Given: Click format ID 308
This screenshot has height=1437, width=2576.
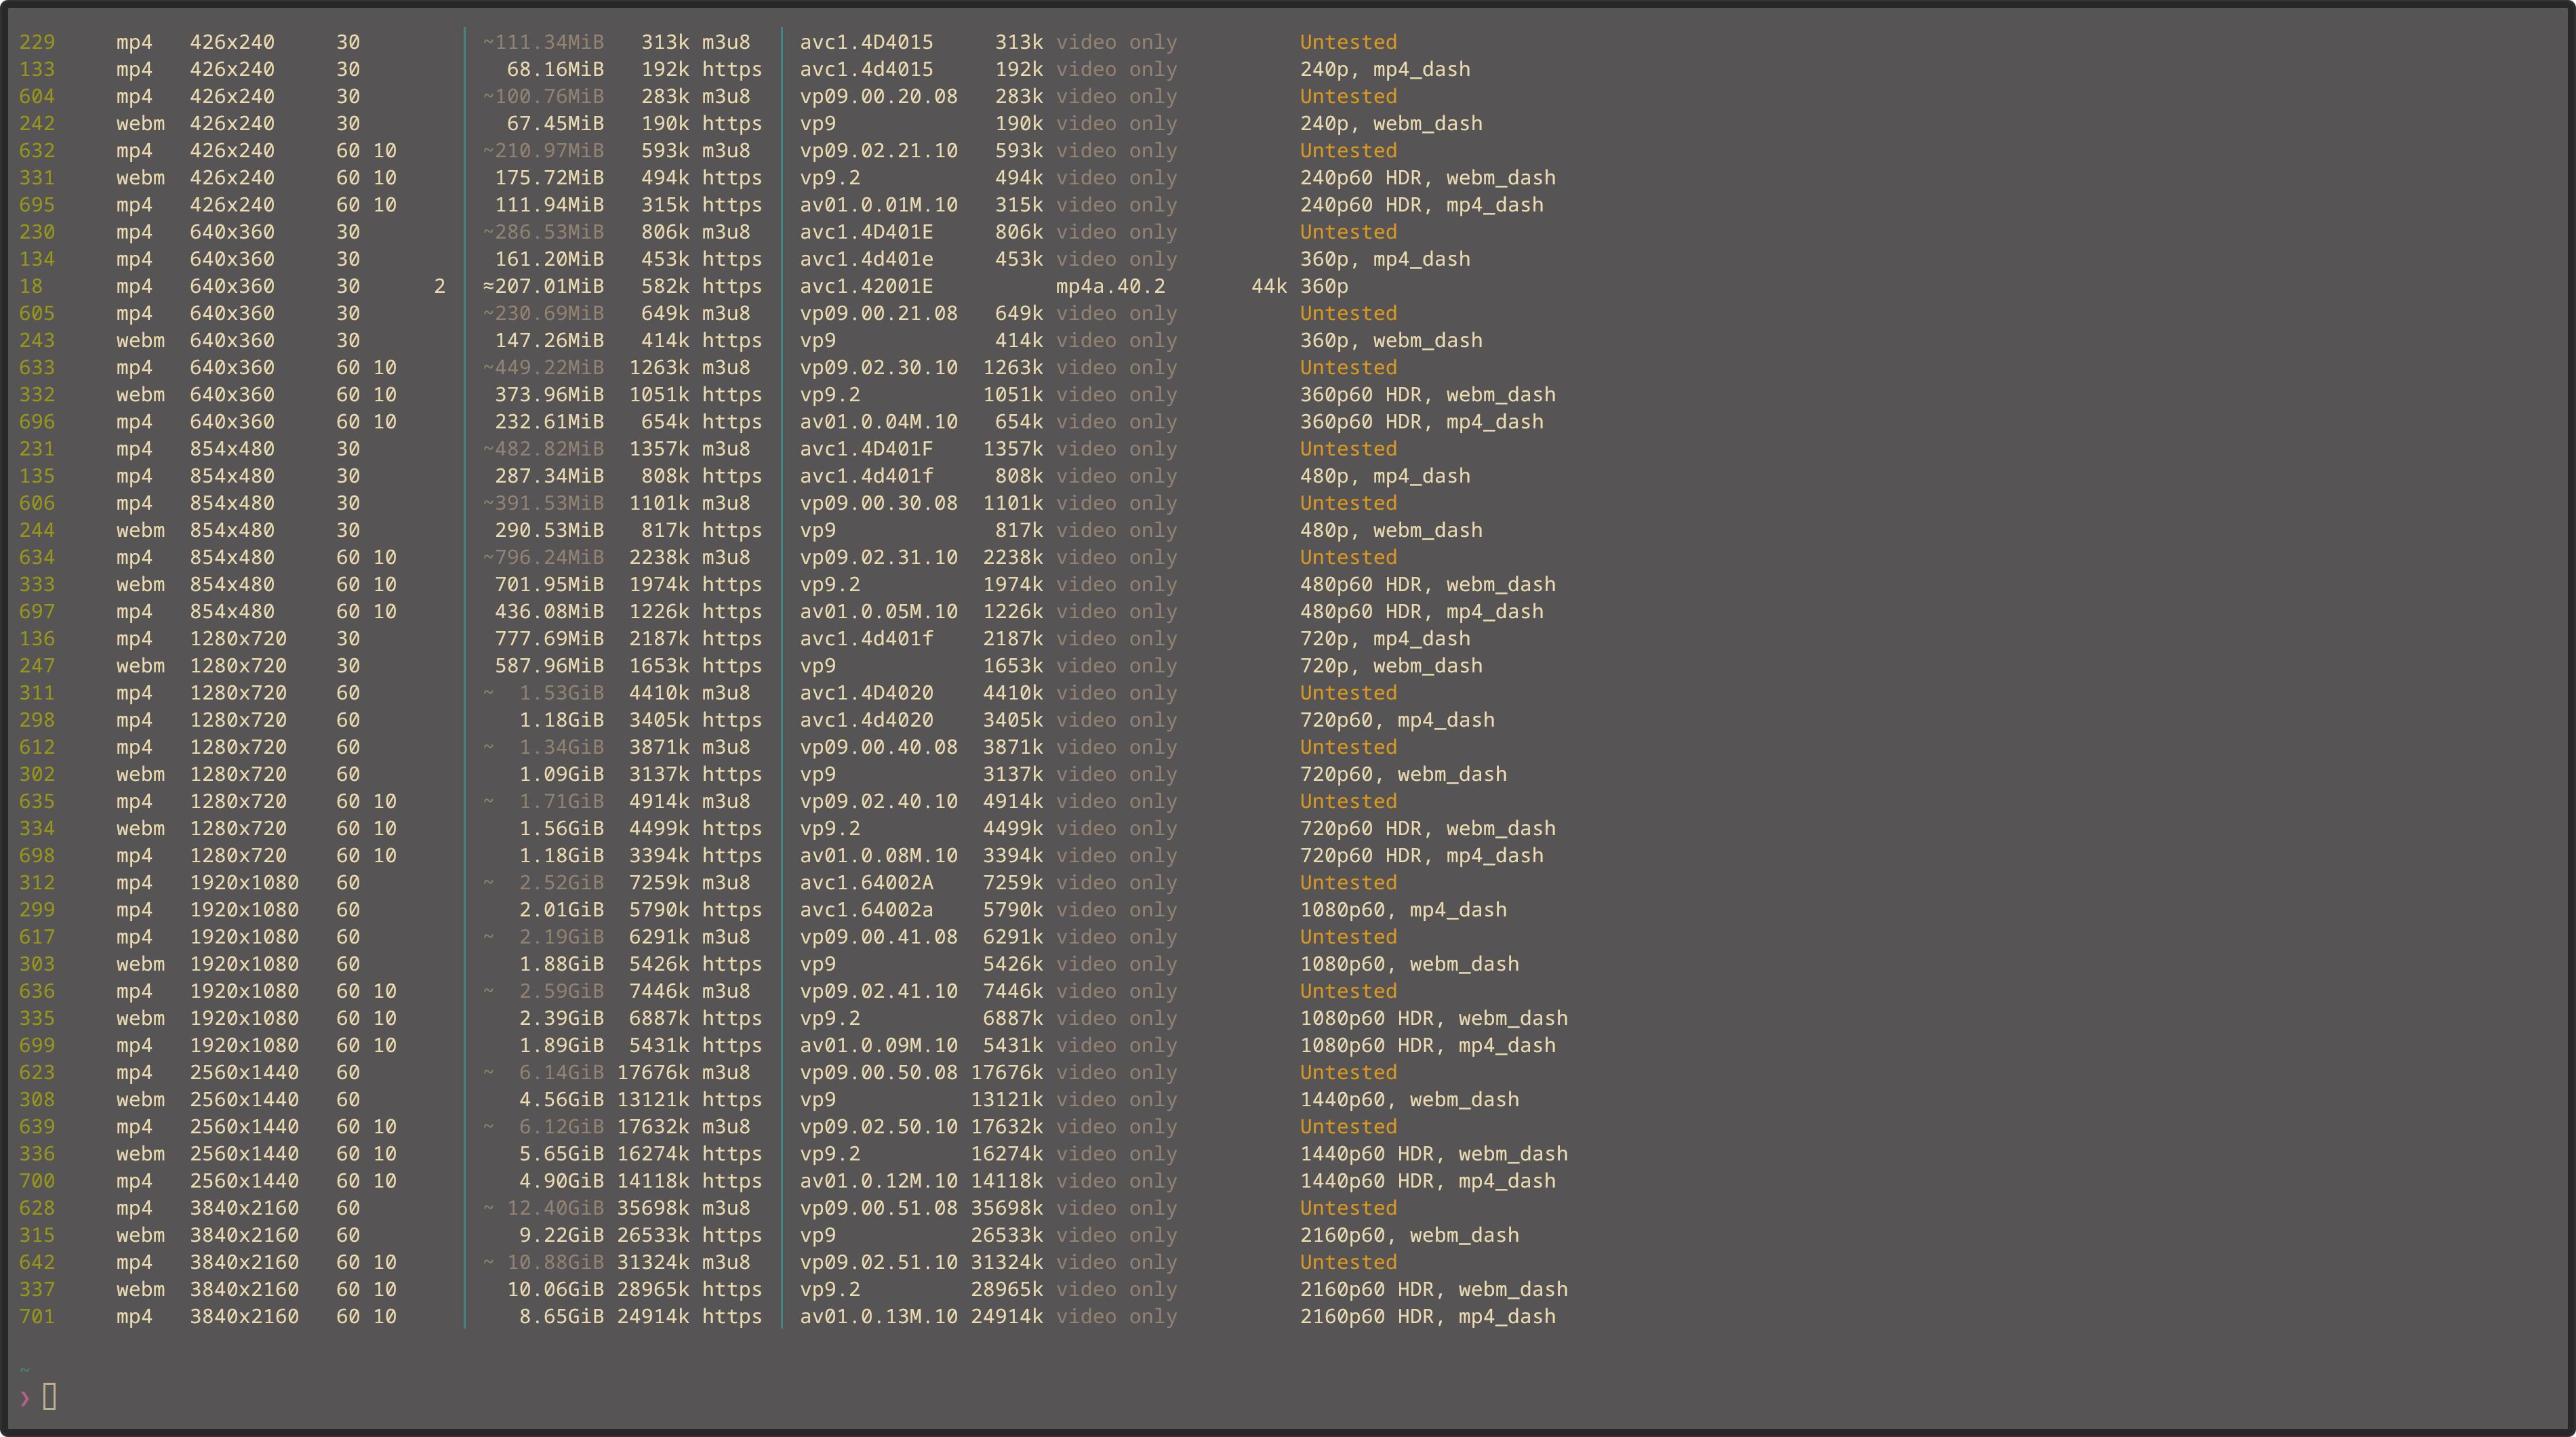Looking at the screenshot, I should pyautogui.click(x=37, y=1099).
